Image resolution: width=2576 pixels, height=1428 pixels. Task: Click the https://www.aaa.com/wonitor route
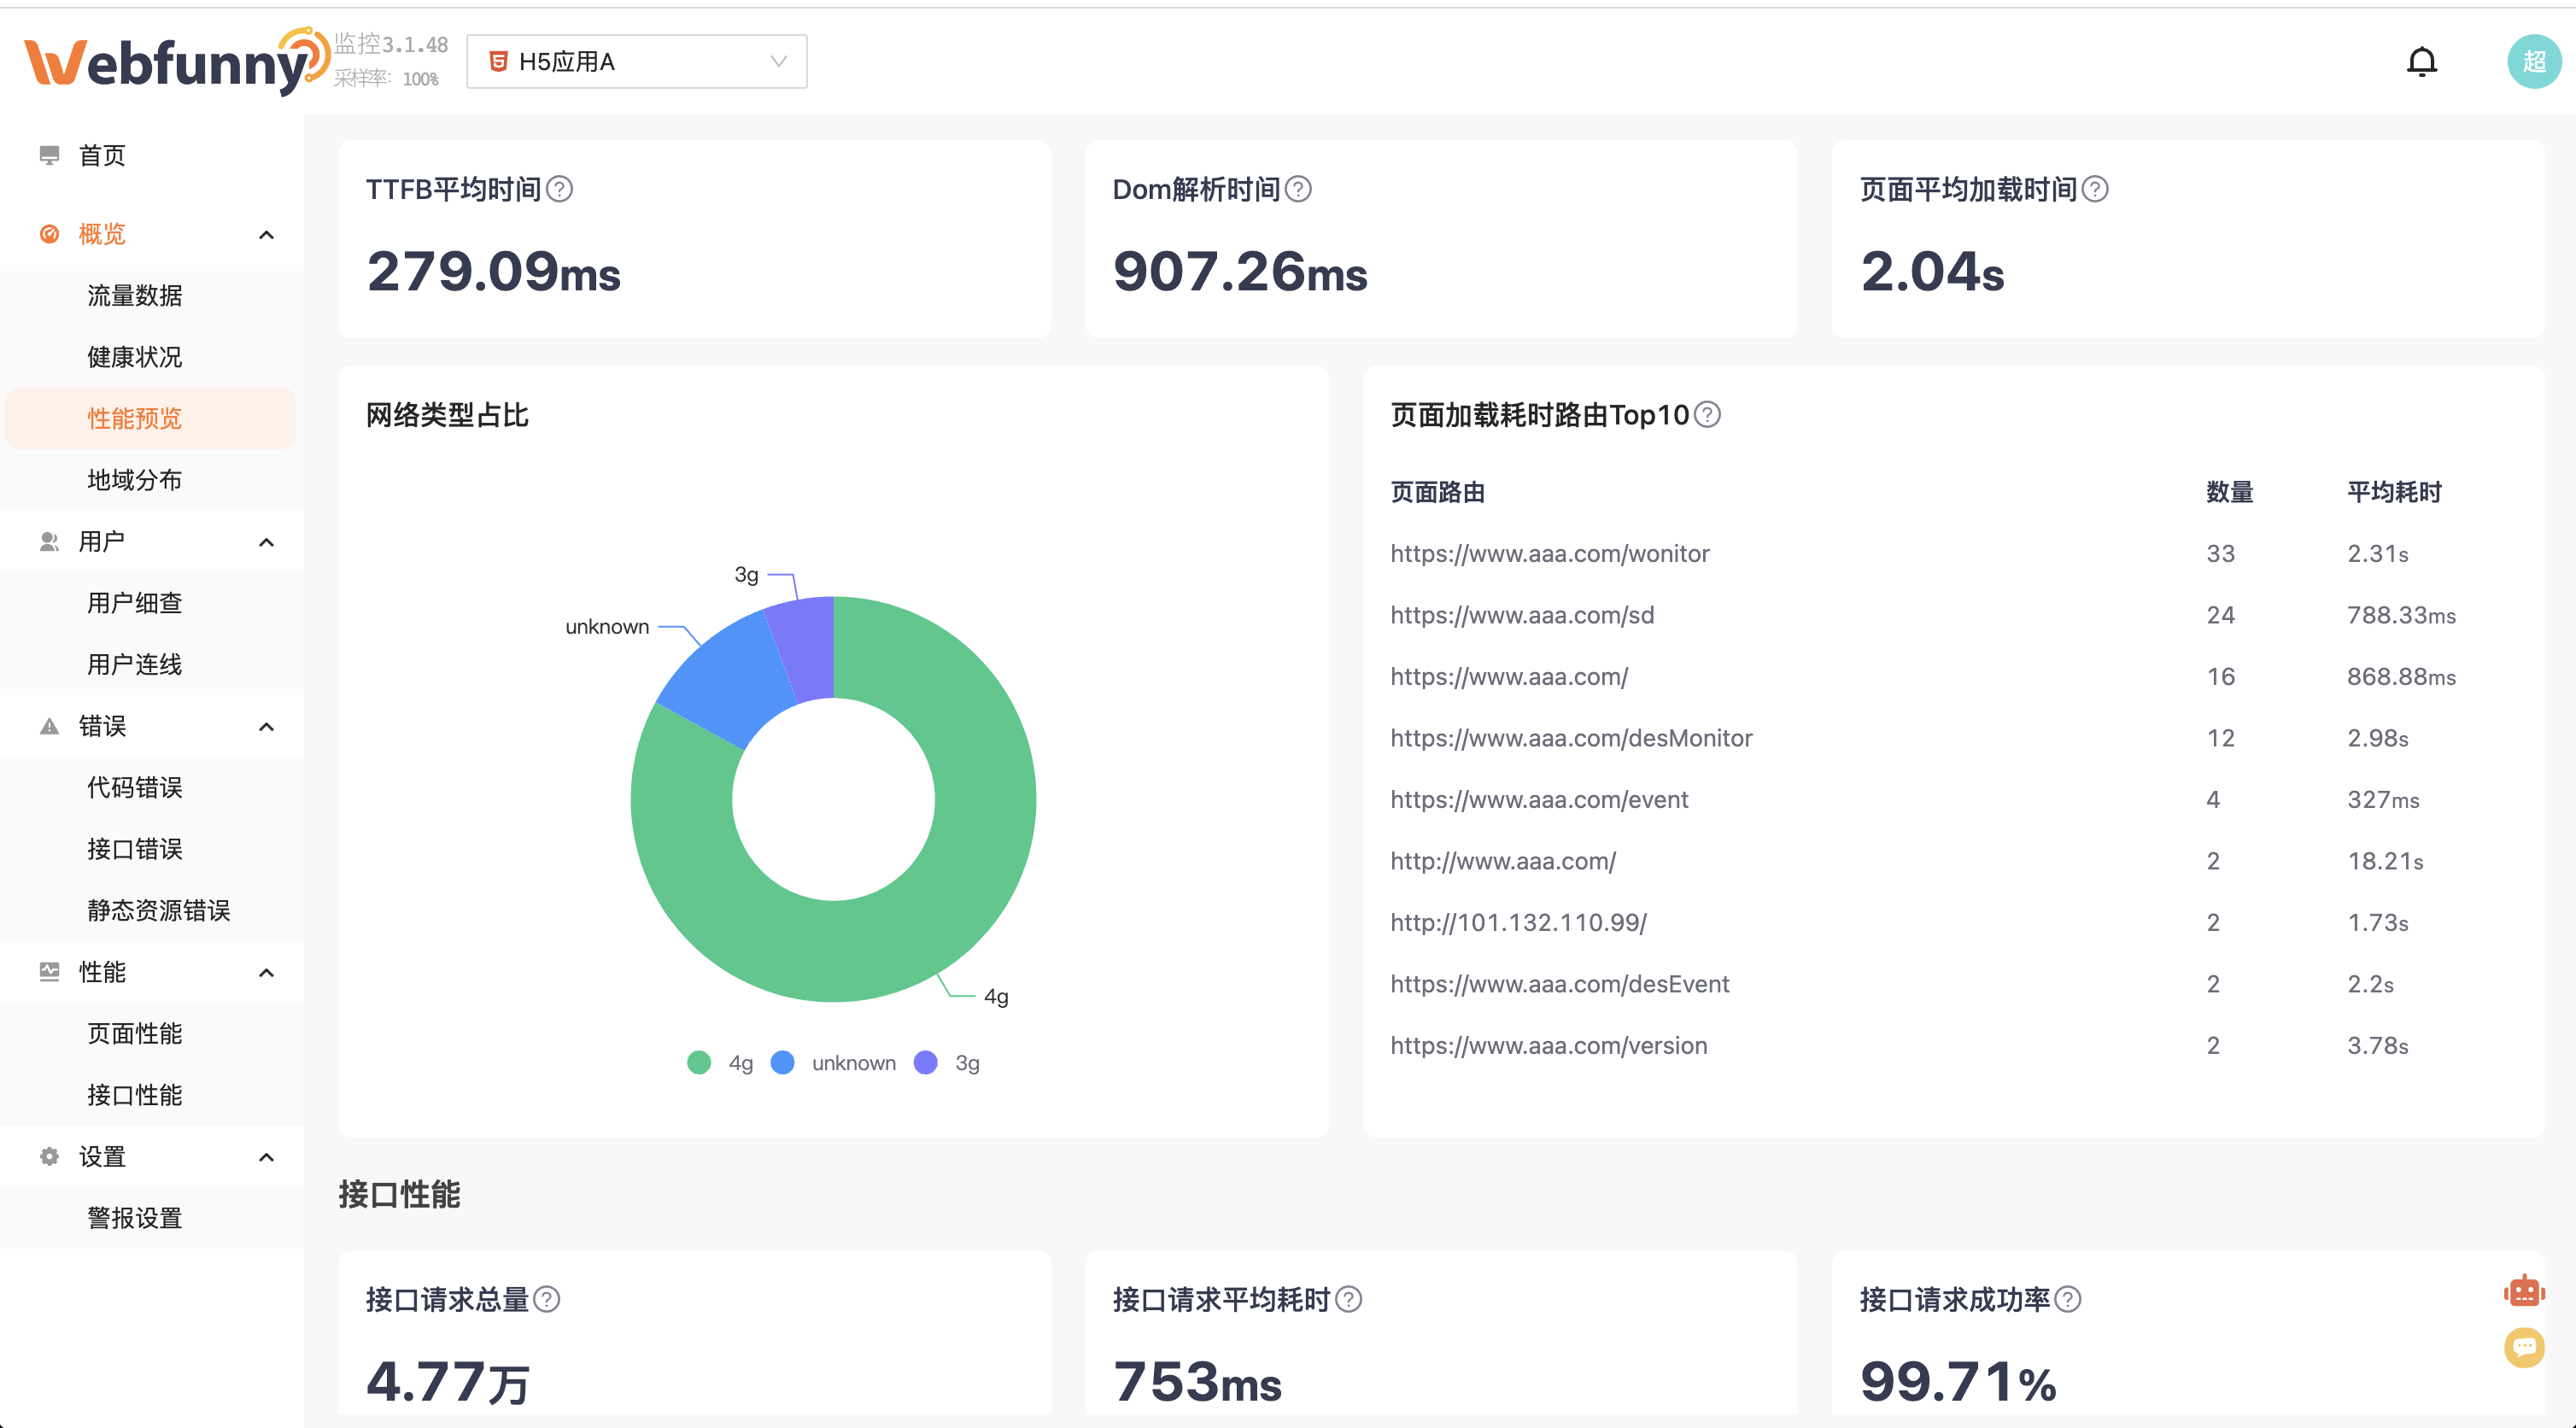pos(1549,553)
